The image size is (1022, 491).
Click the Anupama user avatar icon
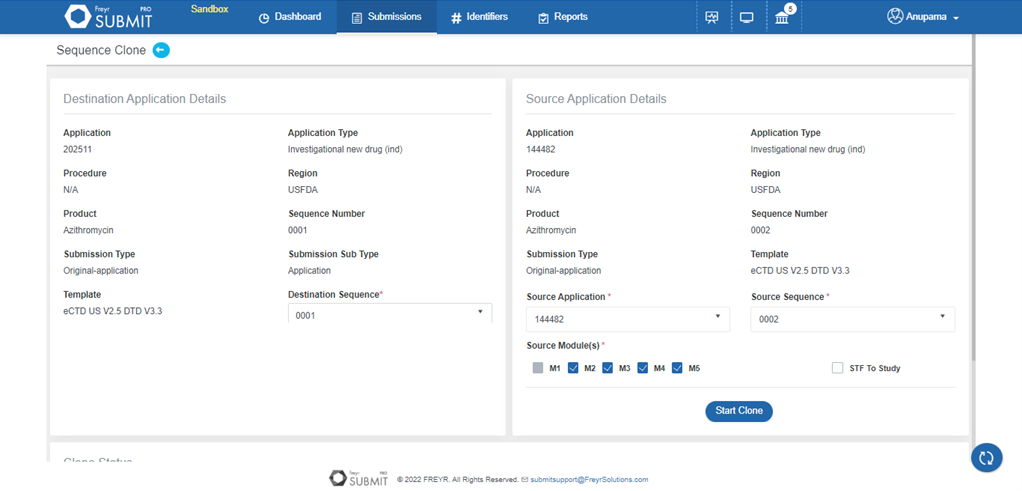tap(895, 17)
